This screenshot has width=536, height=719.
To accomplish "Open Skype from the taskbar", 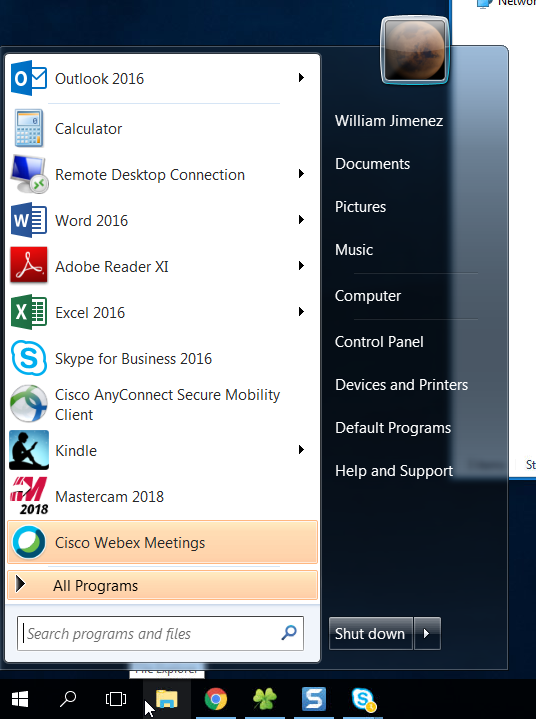I will click(364, 700).
